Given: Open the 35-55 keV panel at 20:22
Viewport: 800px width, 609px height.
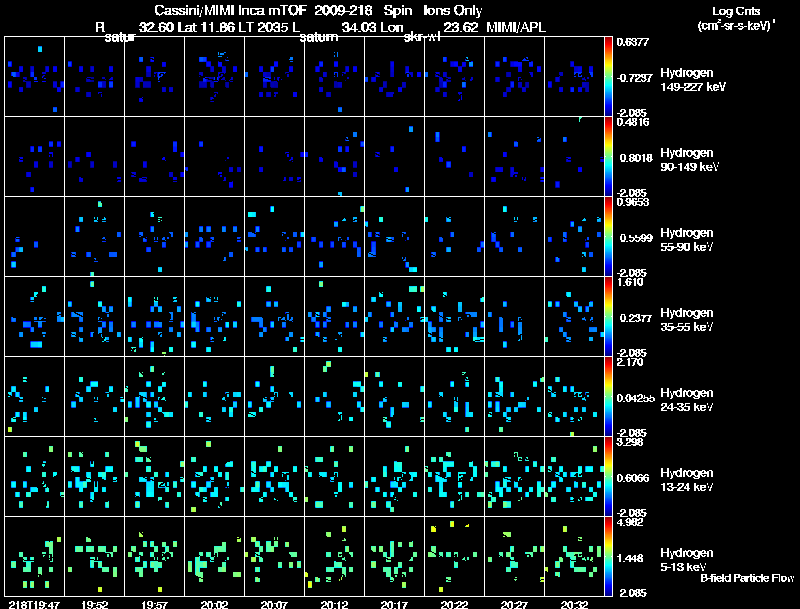Looking at the screenshot, I should [455, 316].
